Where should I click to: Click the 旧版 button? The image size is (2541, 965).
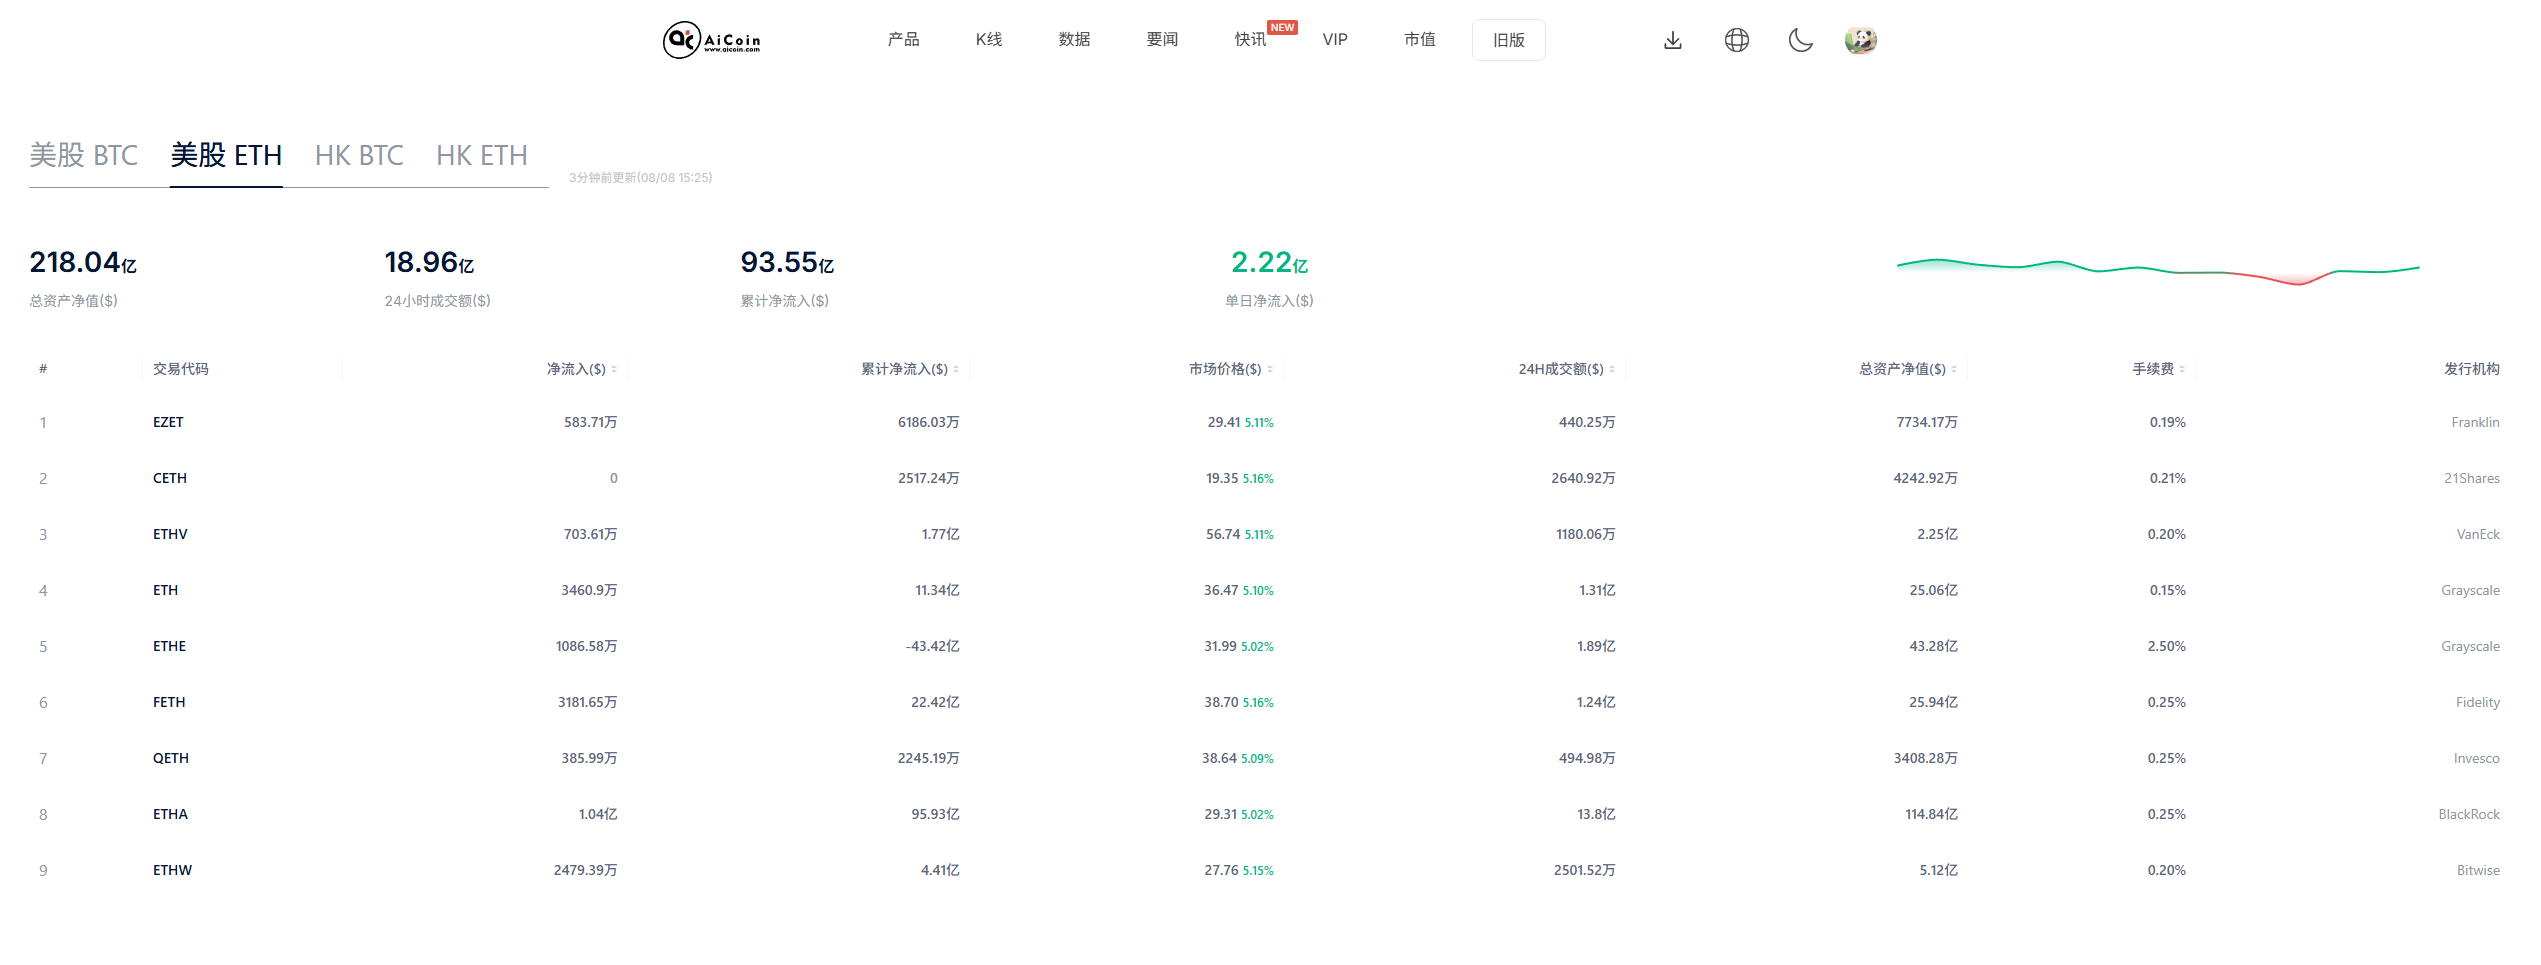click(1508, 40)
